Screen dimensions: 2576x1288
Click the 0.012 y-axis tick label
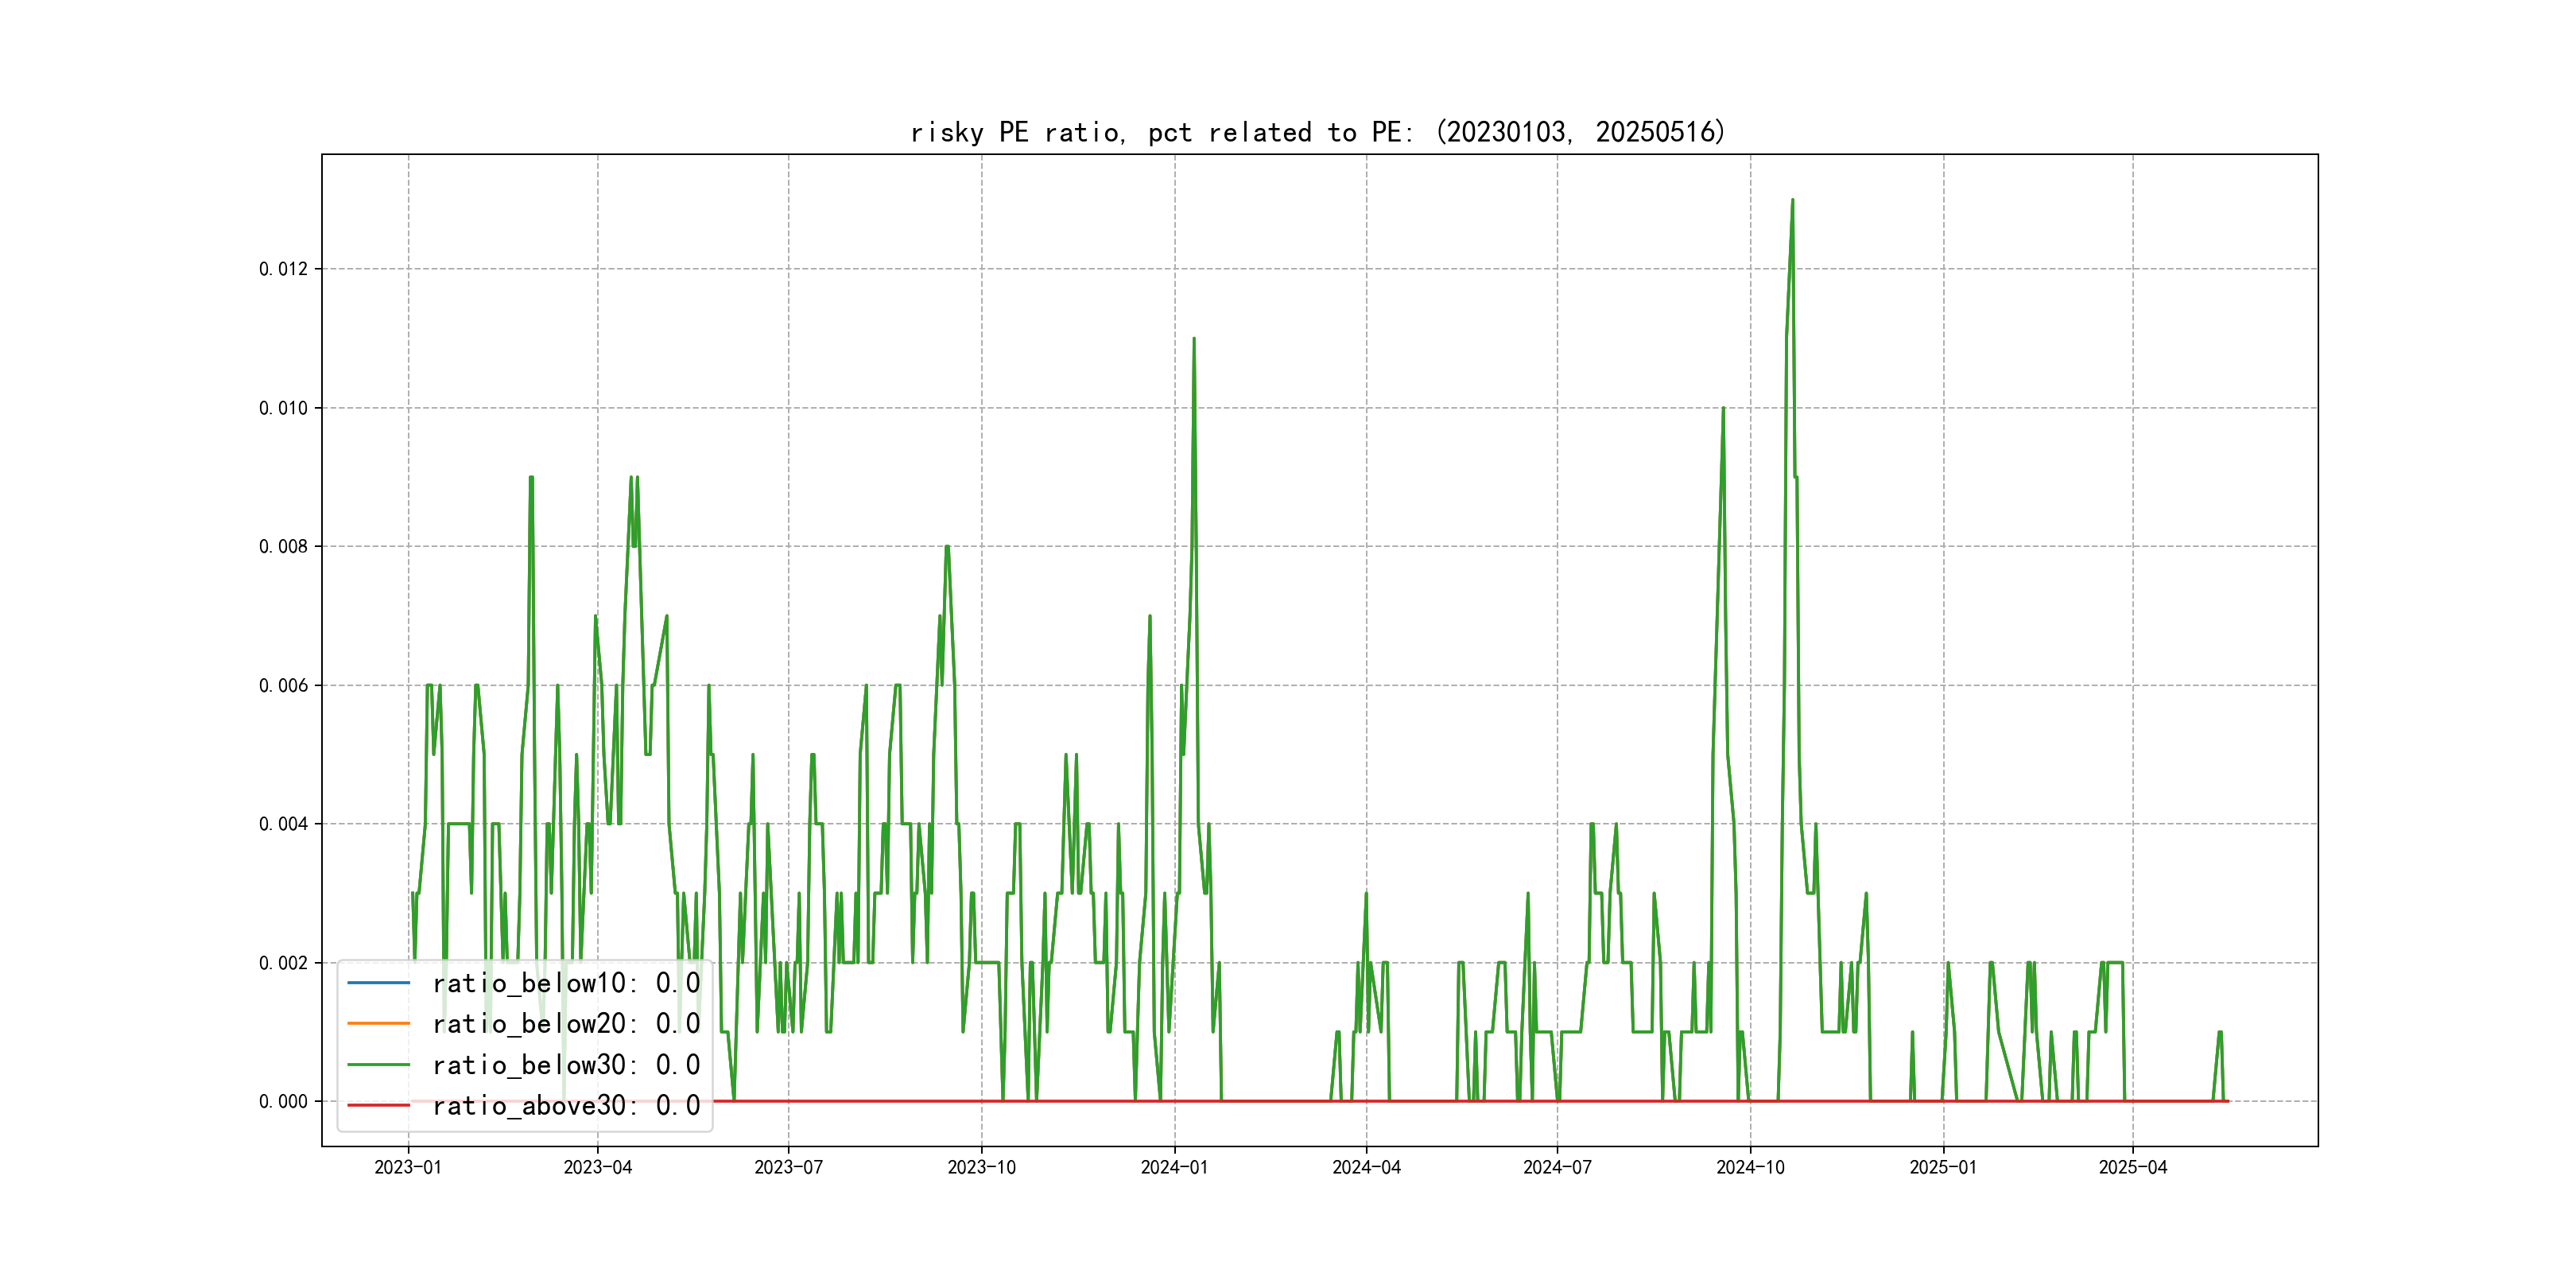pos(283,269)
